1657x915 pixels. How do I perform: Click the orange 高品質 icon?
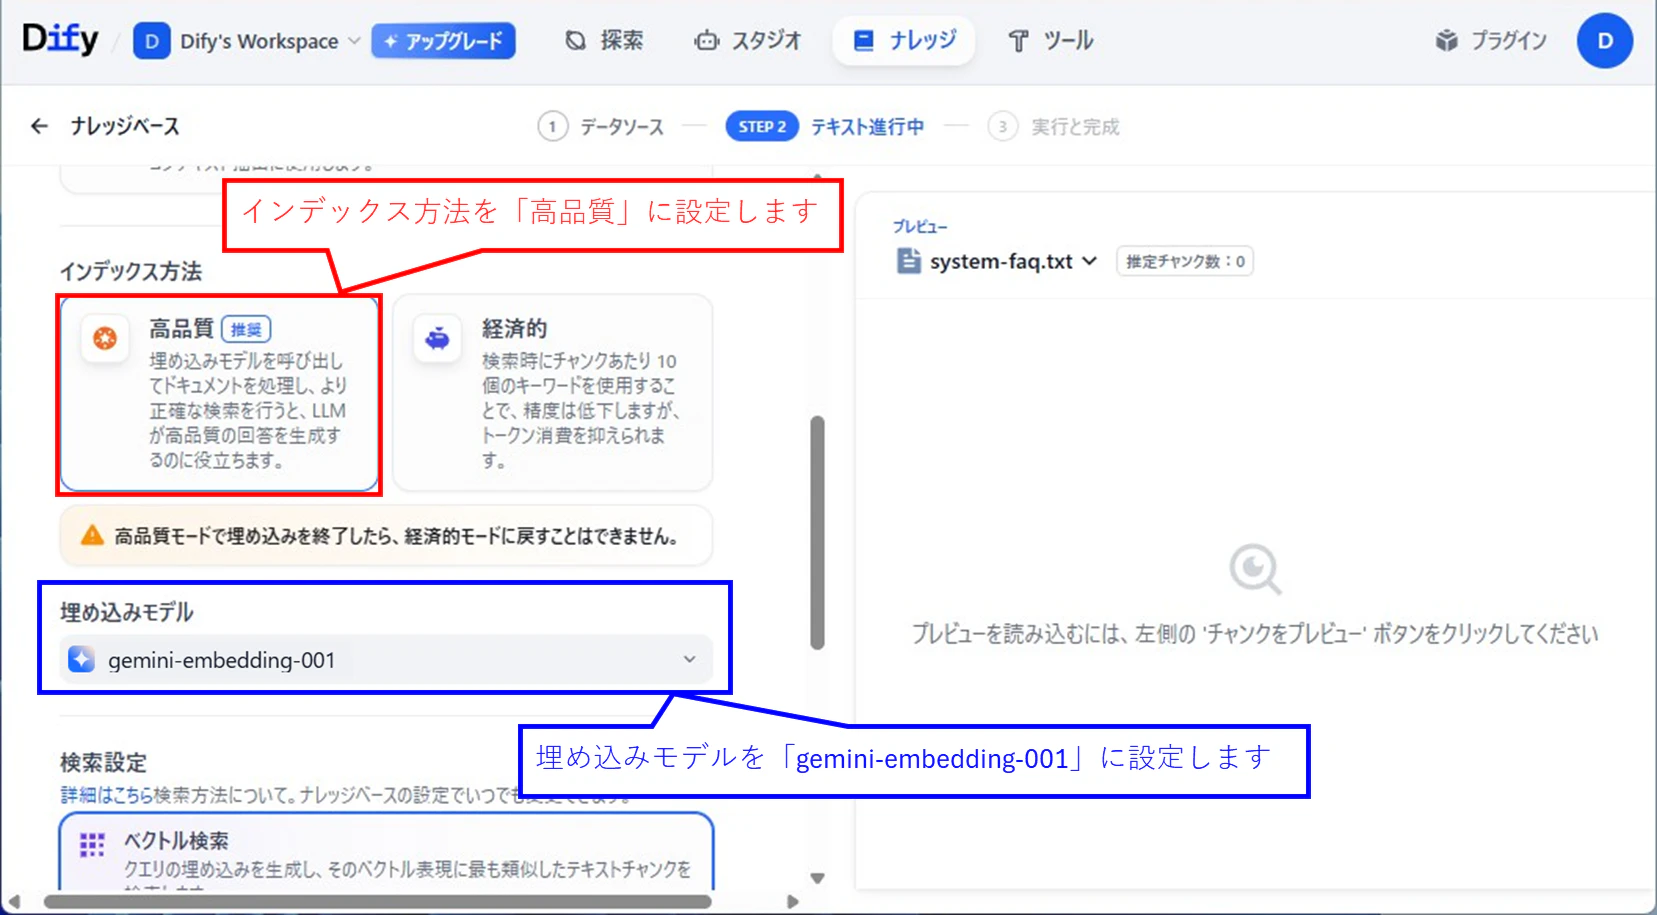(x=105, y=339)
